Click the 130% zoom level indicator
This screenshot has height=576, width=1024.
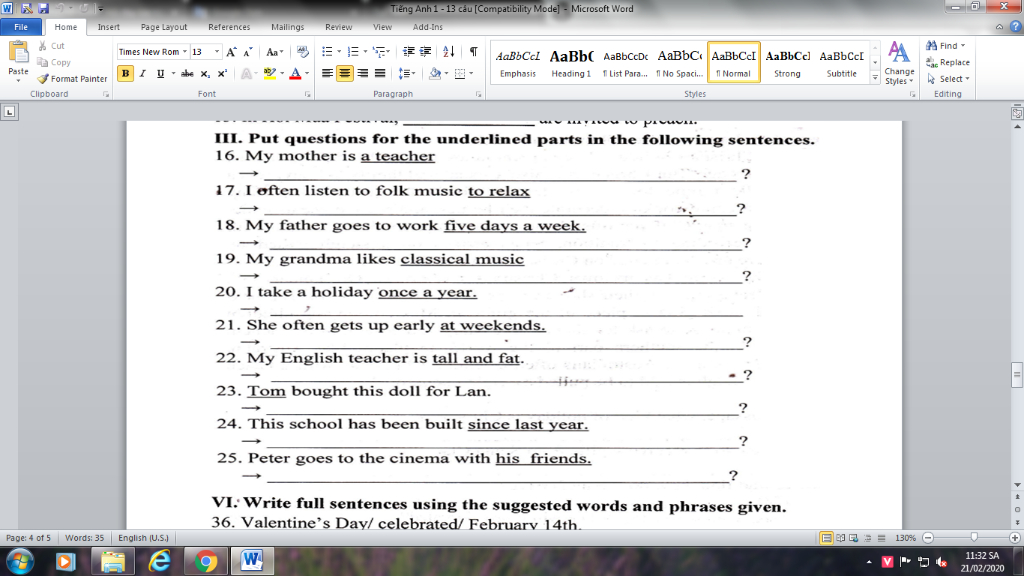click(x=905, y=538)
